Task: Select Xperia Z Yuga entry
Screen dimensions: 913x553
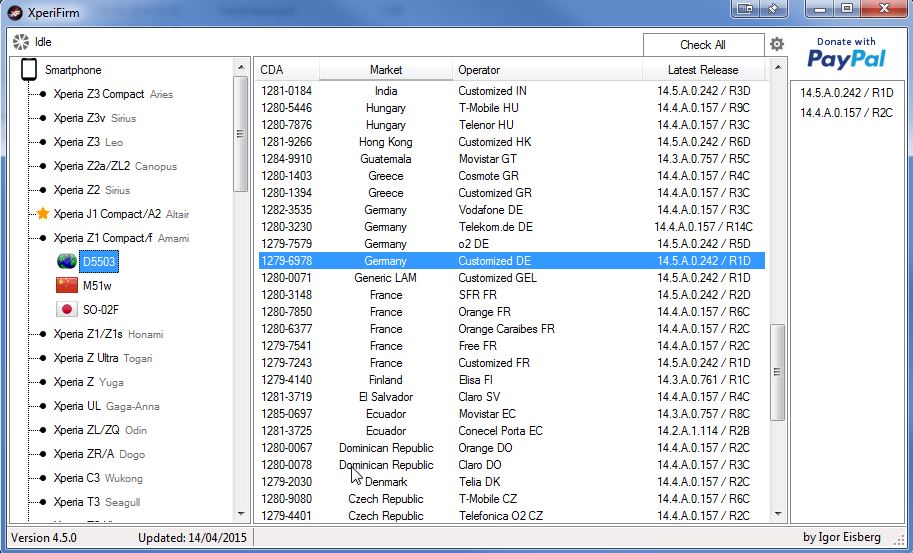Action: click(x=88, y=382)
